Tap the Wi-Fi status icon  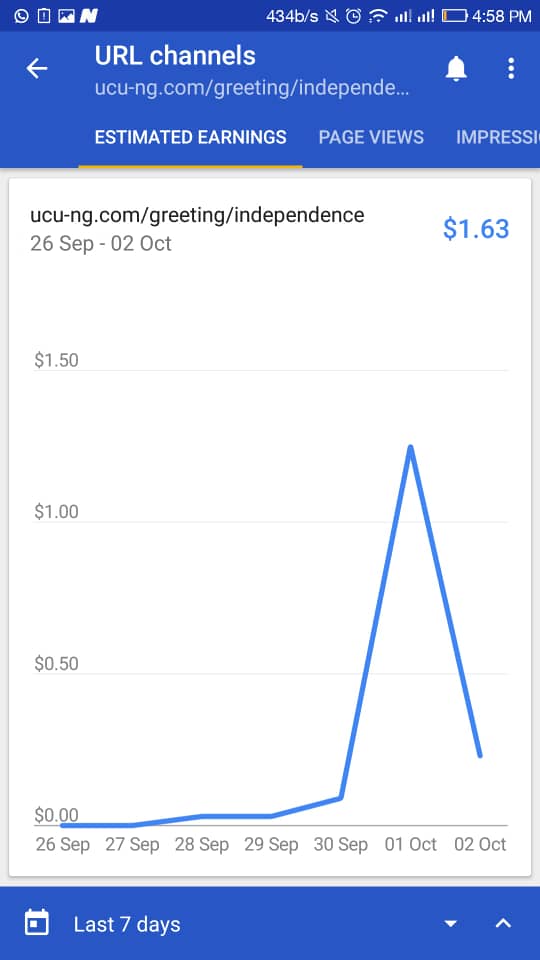coord(378,16)
